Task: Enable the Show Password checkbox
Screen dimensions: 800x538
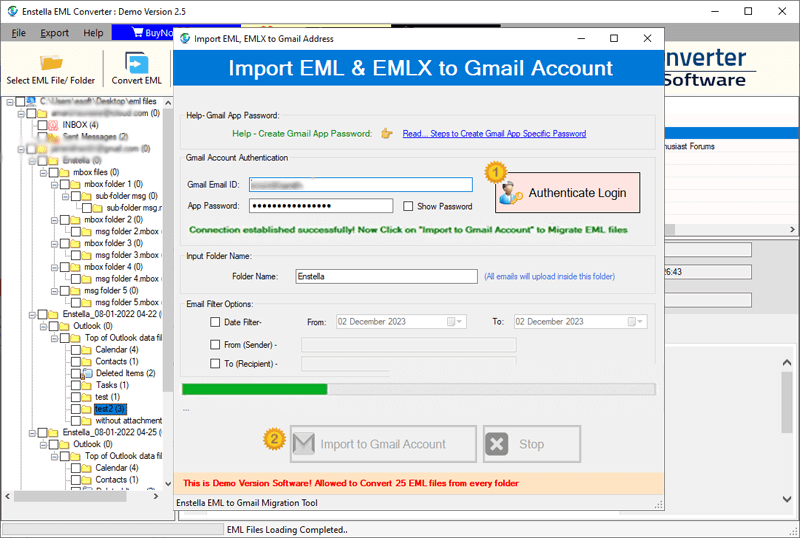Action: pyautogui.click(x=408, y=206)
